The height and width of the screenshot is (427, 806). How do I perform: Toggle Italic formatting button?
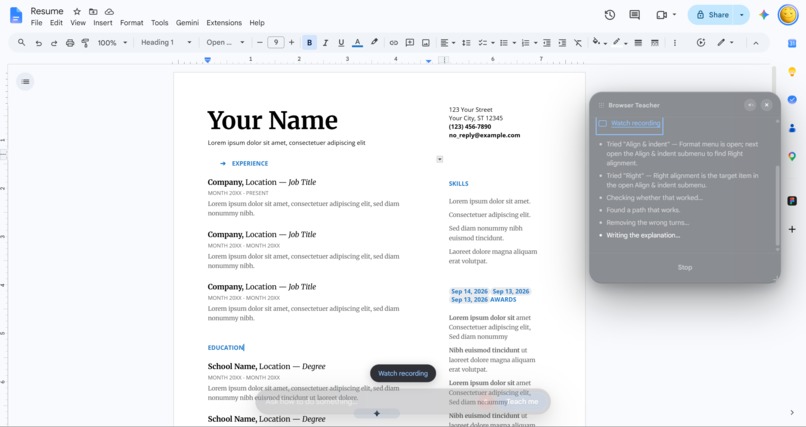point(325,43)
